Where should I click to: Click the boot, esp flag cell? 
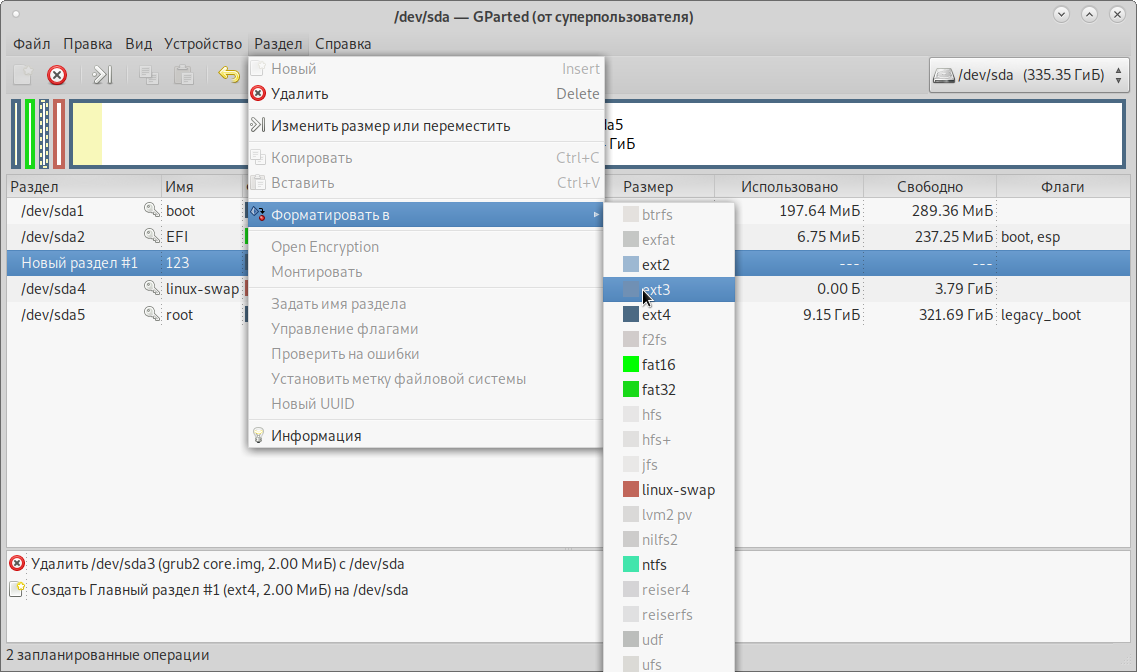1030,236
